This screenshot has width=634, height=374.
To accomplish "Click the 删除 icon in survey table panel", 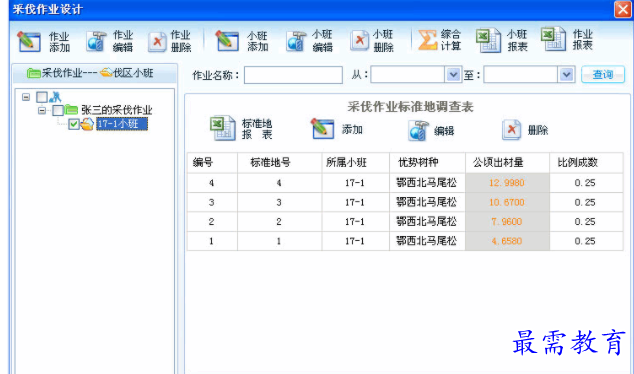I will click(511, 130).
